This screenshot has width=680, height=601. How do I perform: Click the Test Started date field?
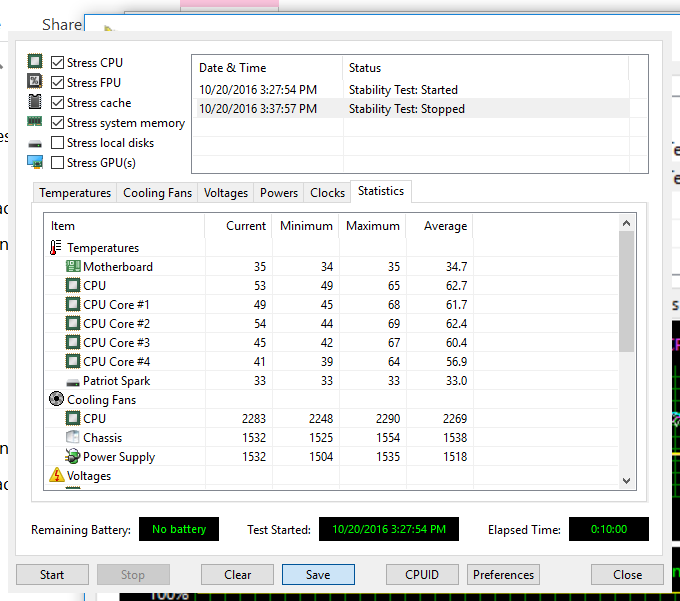point(389,529)
